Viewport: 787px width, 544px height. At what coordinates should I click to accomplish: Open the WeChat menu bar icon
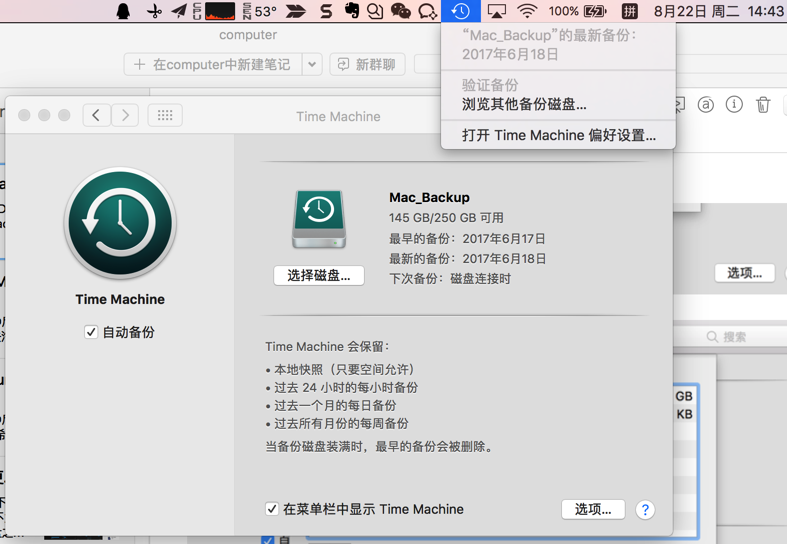coord(401,11)
